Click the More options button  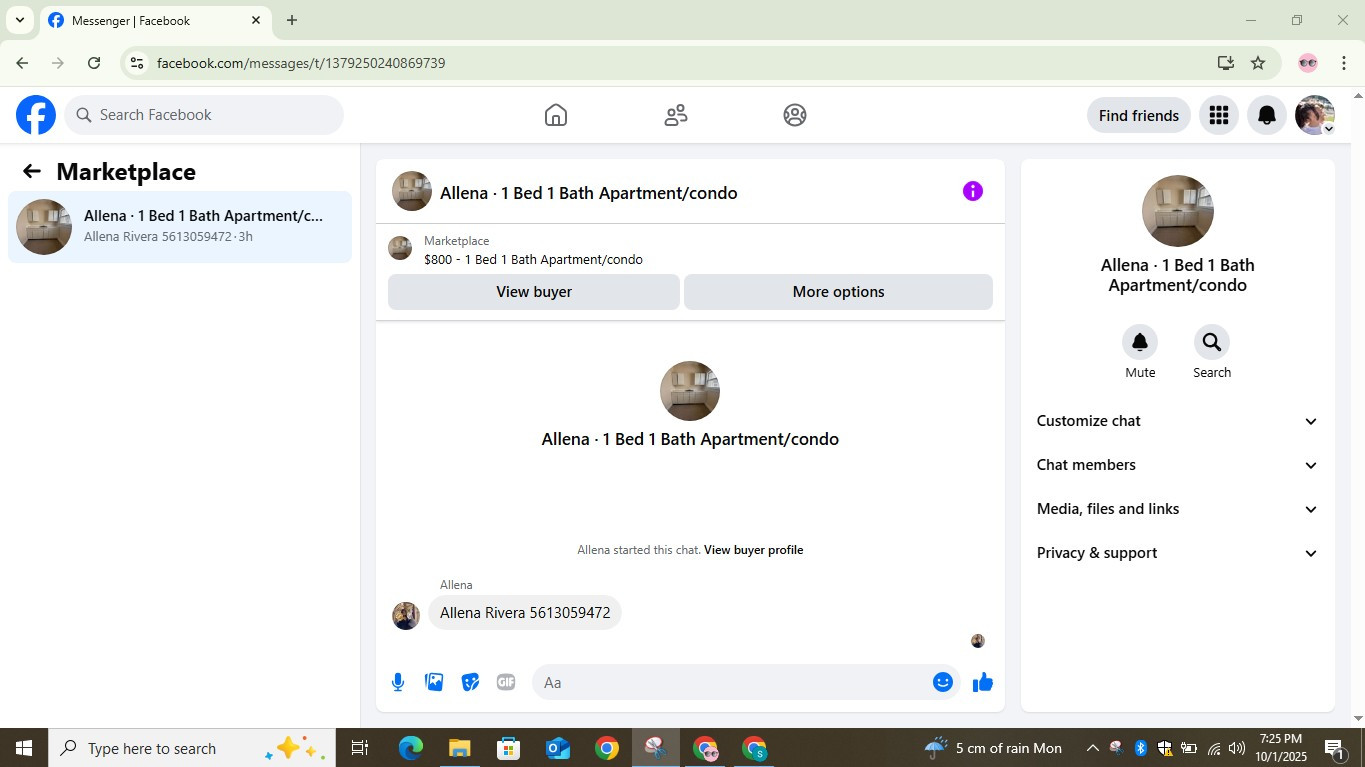point(838,292)
